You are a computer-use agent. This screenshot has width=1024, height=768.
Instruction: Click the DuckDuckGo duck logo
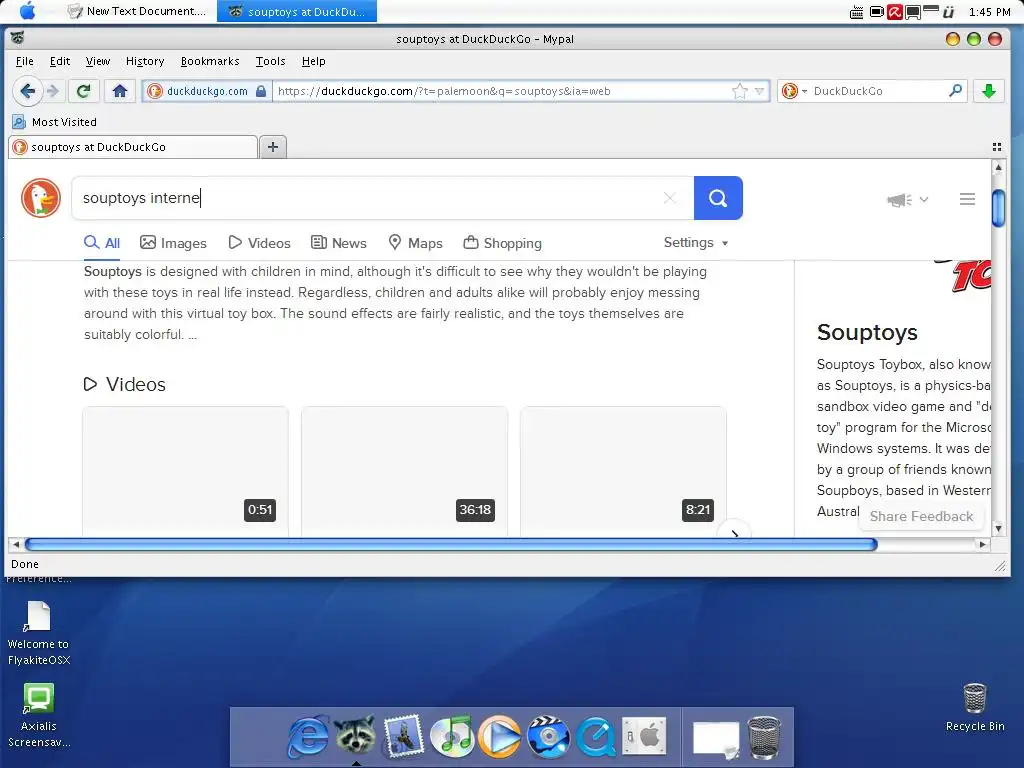(x=40, y=198)
